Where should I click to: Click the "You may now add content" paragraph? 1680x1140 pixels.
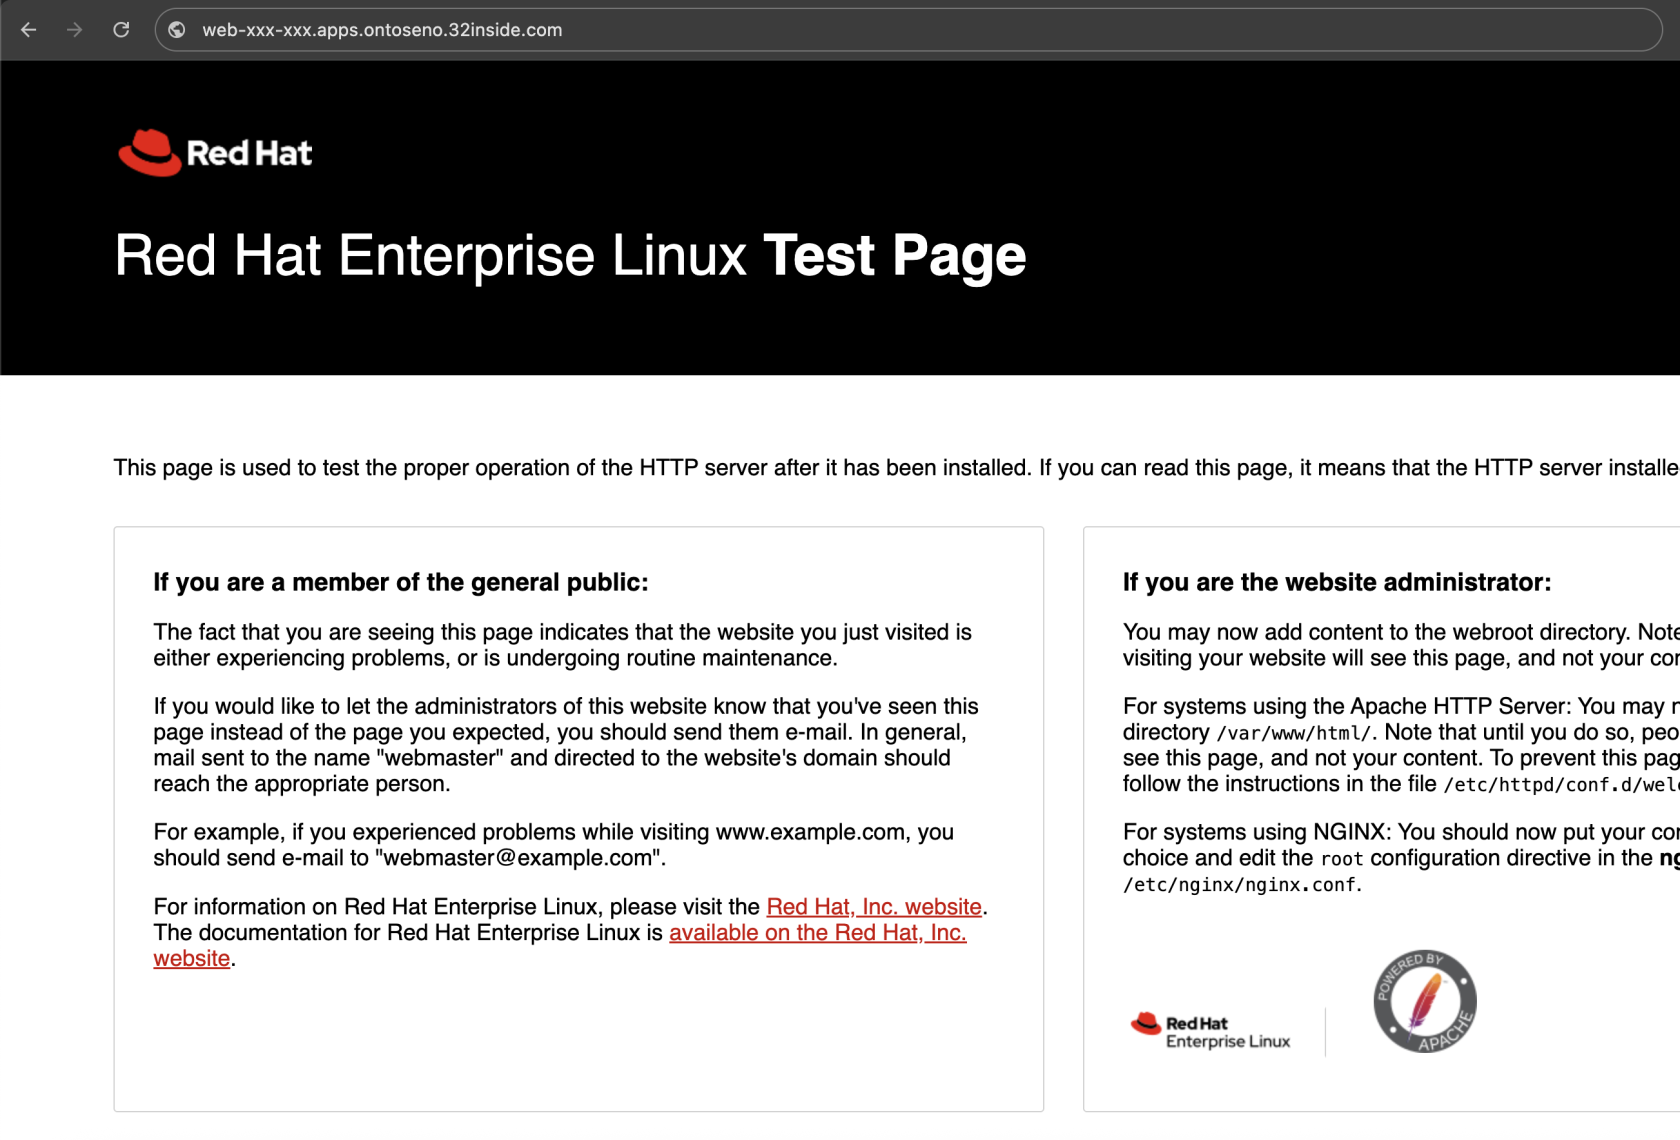pyautogui.click(x=1401, y=645)
